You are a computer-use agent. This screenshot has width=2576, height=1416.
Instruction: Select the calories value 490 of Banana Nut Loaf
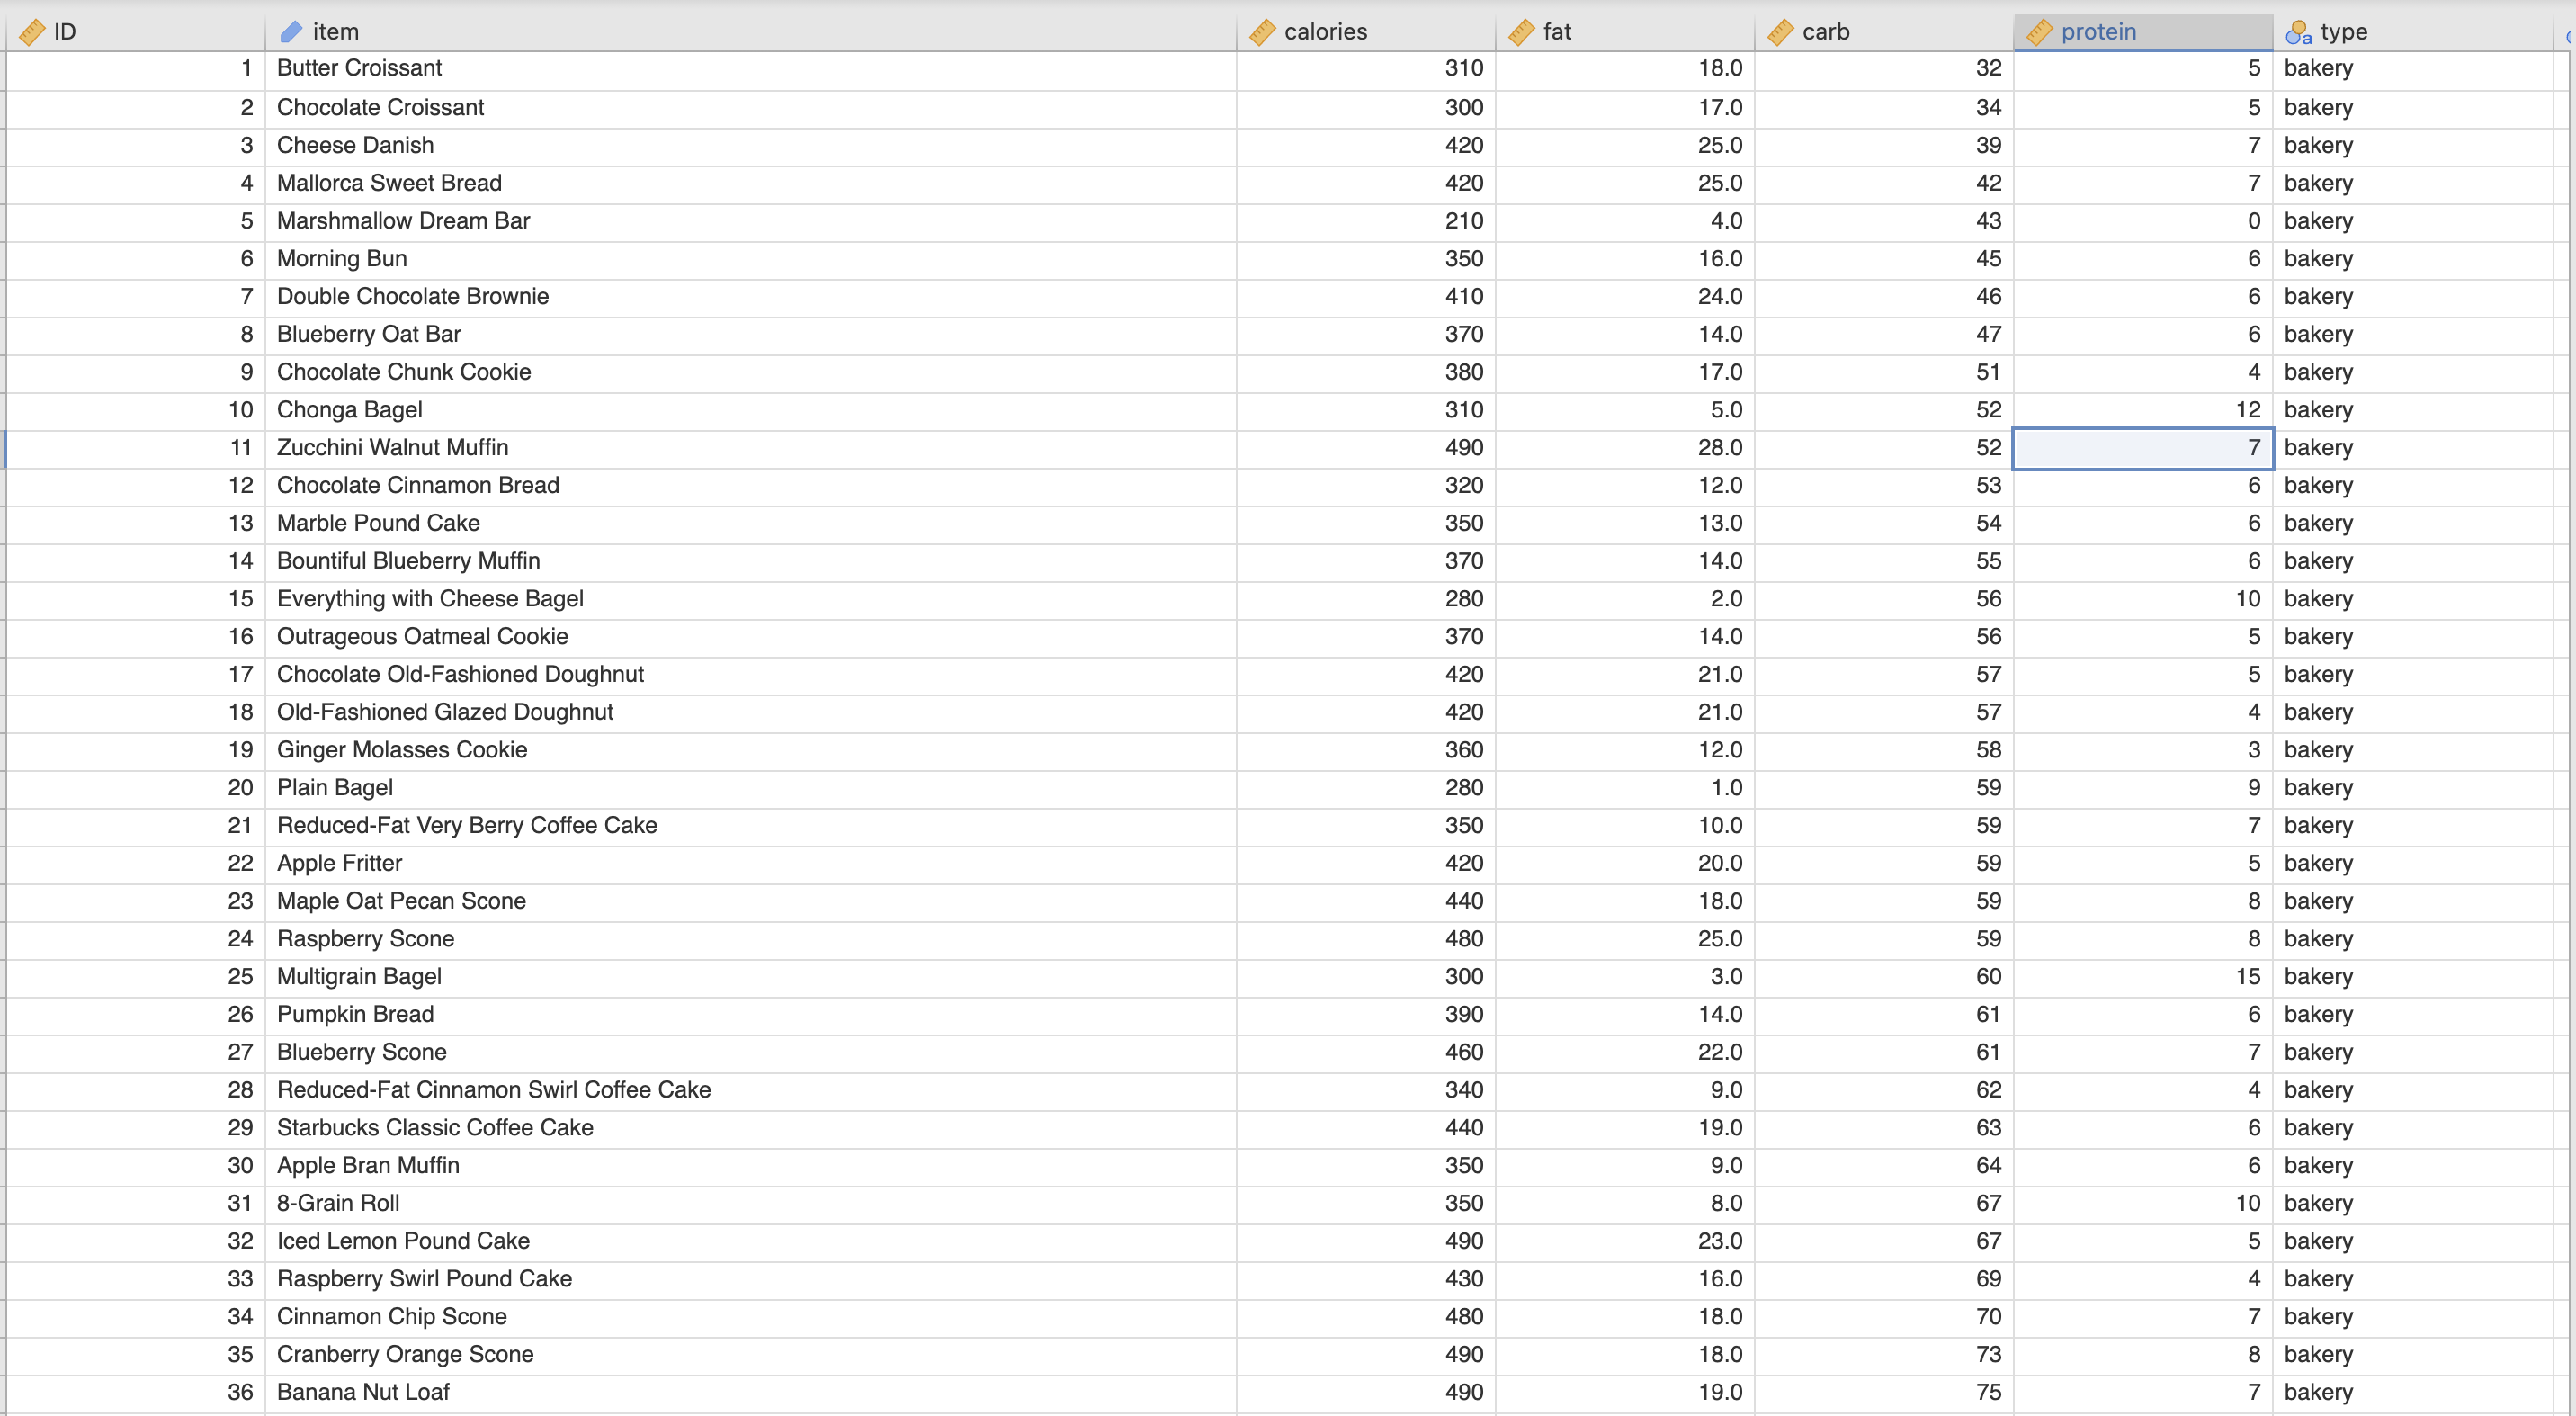coord(1463,1391)
